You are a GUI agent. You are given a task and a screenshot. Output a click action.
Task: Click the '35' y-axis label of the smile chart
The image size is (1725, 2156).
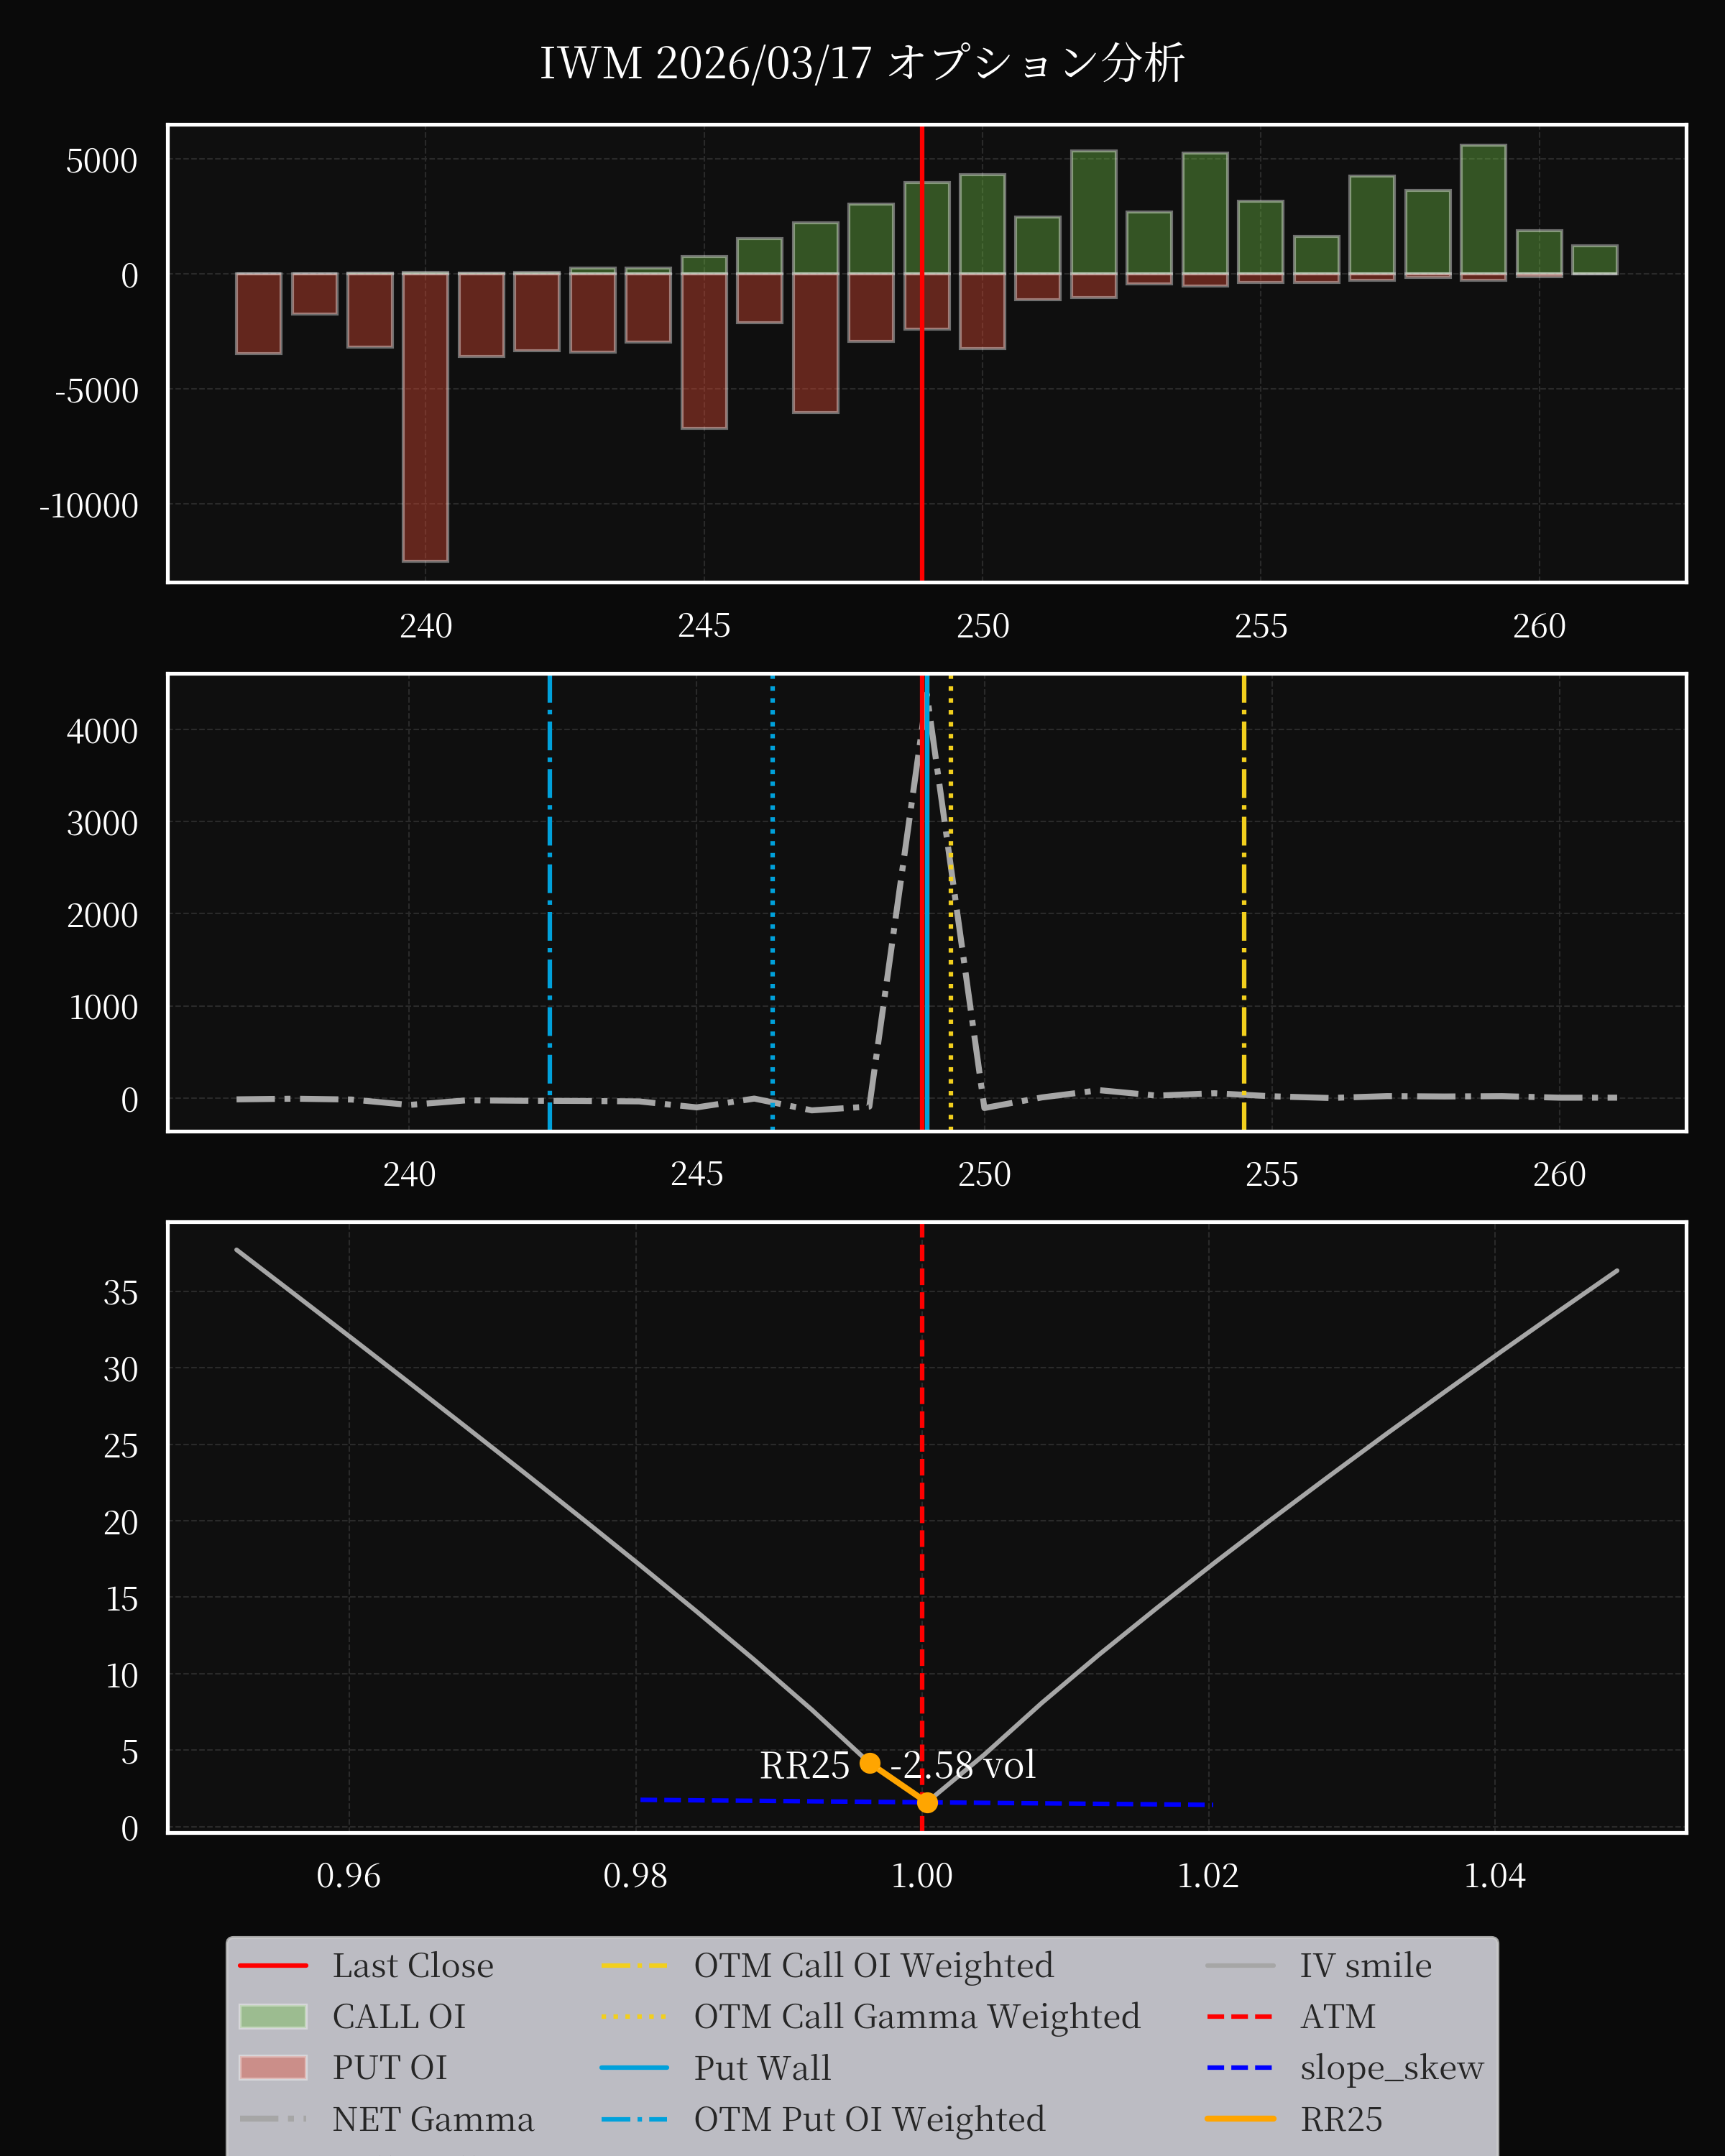121,1292
